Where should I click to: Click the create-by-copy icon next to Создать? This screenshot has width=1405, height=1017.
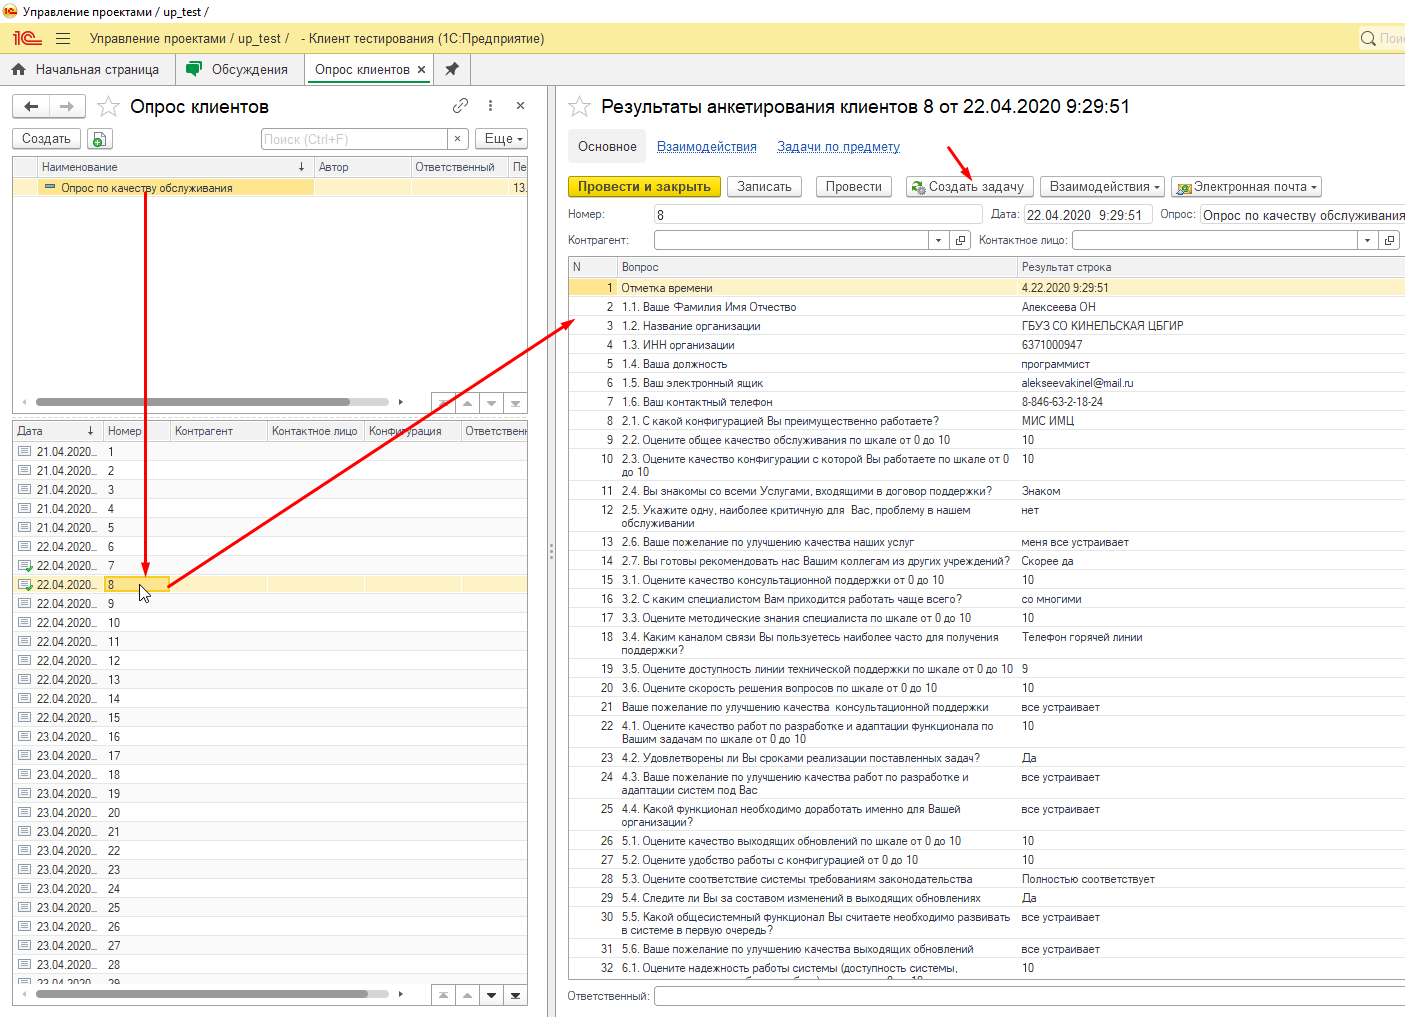point(99,140)
